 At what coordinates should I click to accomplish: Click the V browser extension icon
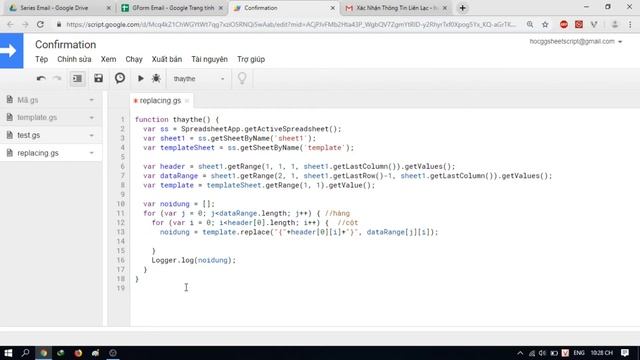tap(594, 24)
